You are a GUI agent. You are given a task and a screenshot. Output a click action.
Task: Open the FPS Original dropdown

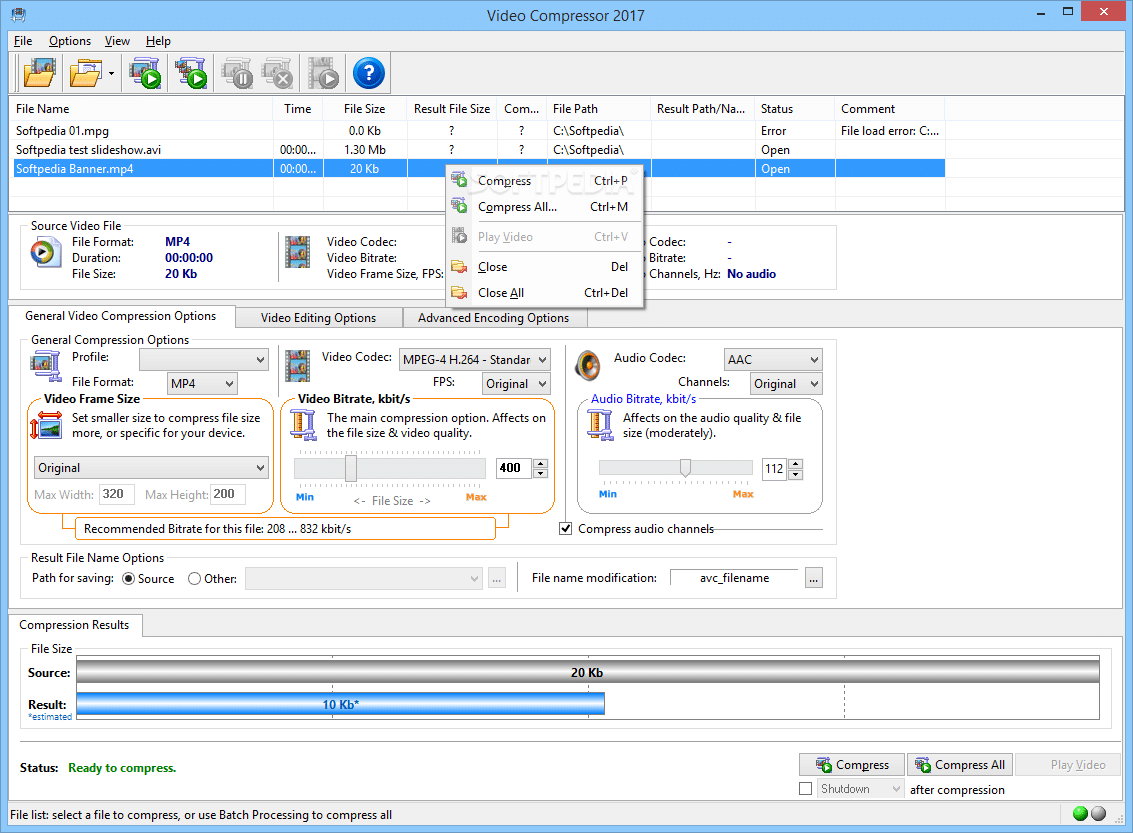pyautogui.click(x=516, y=384)
